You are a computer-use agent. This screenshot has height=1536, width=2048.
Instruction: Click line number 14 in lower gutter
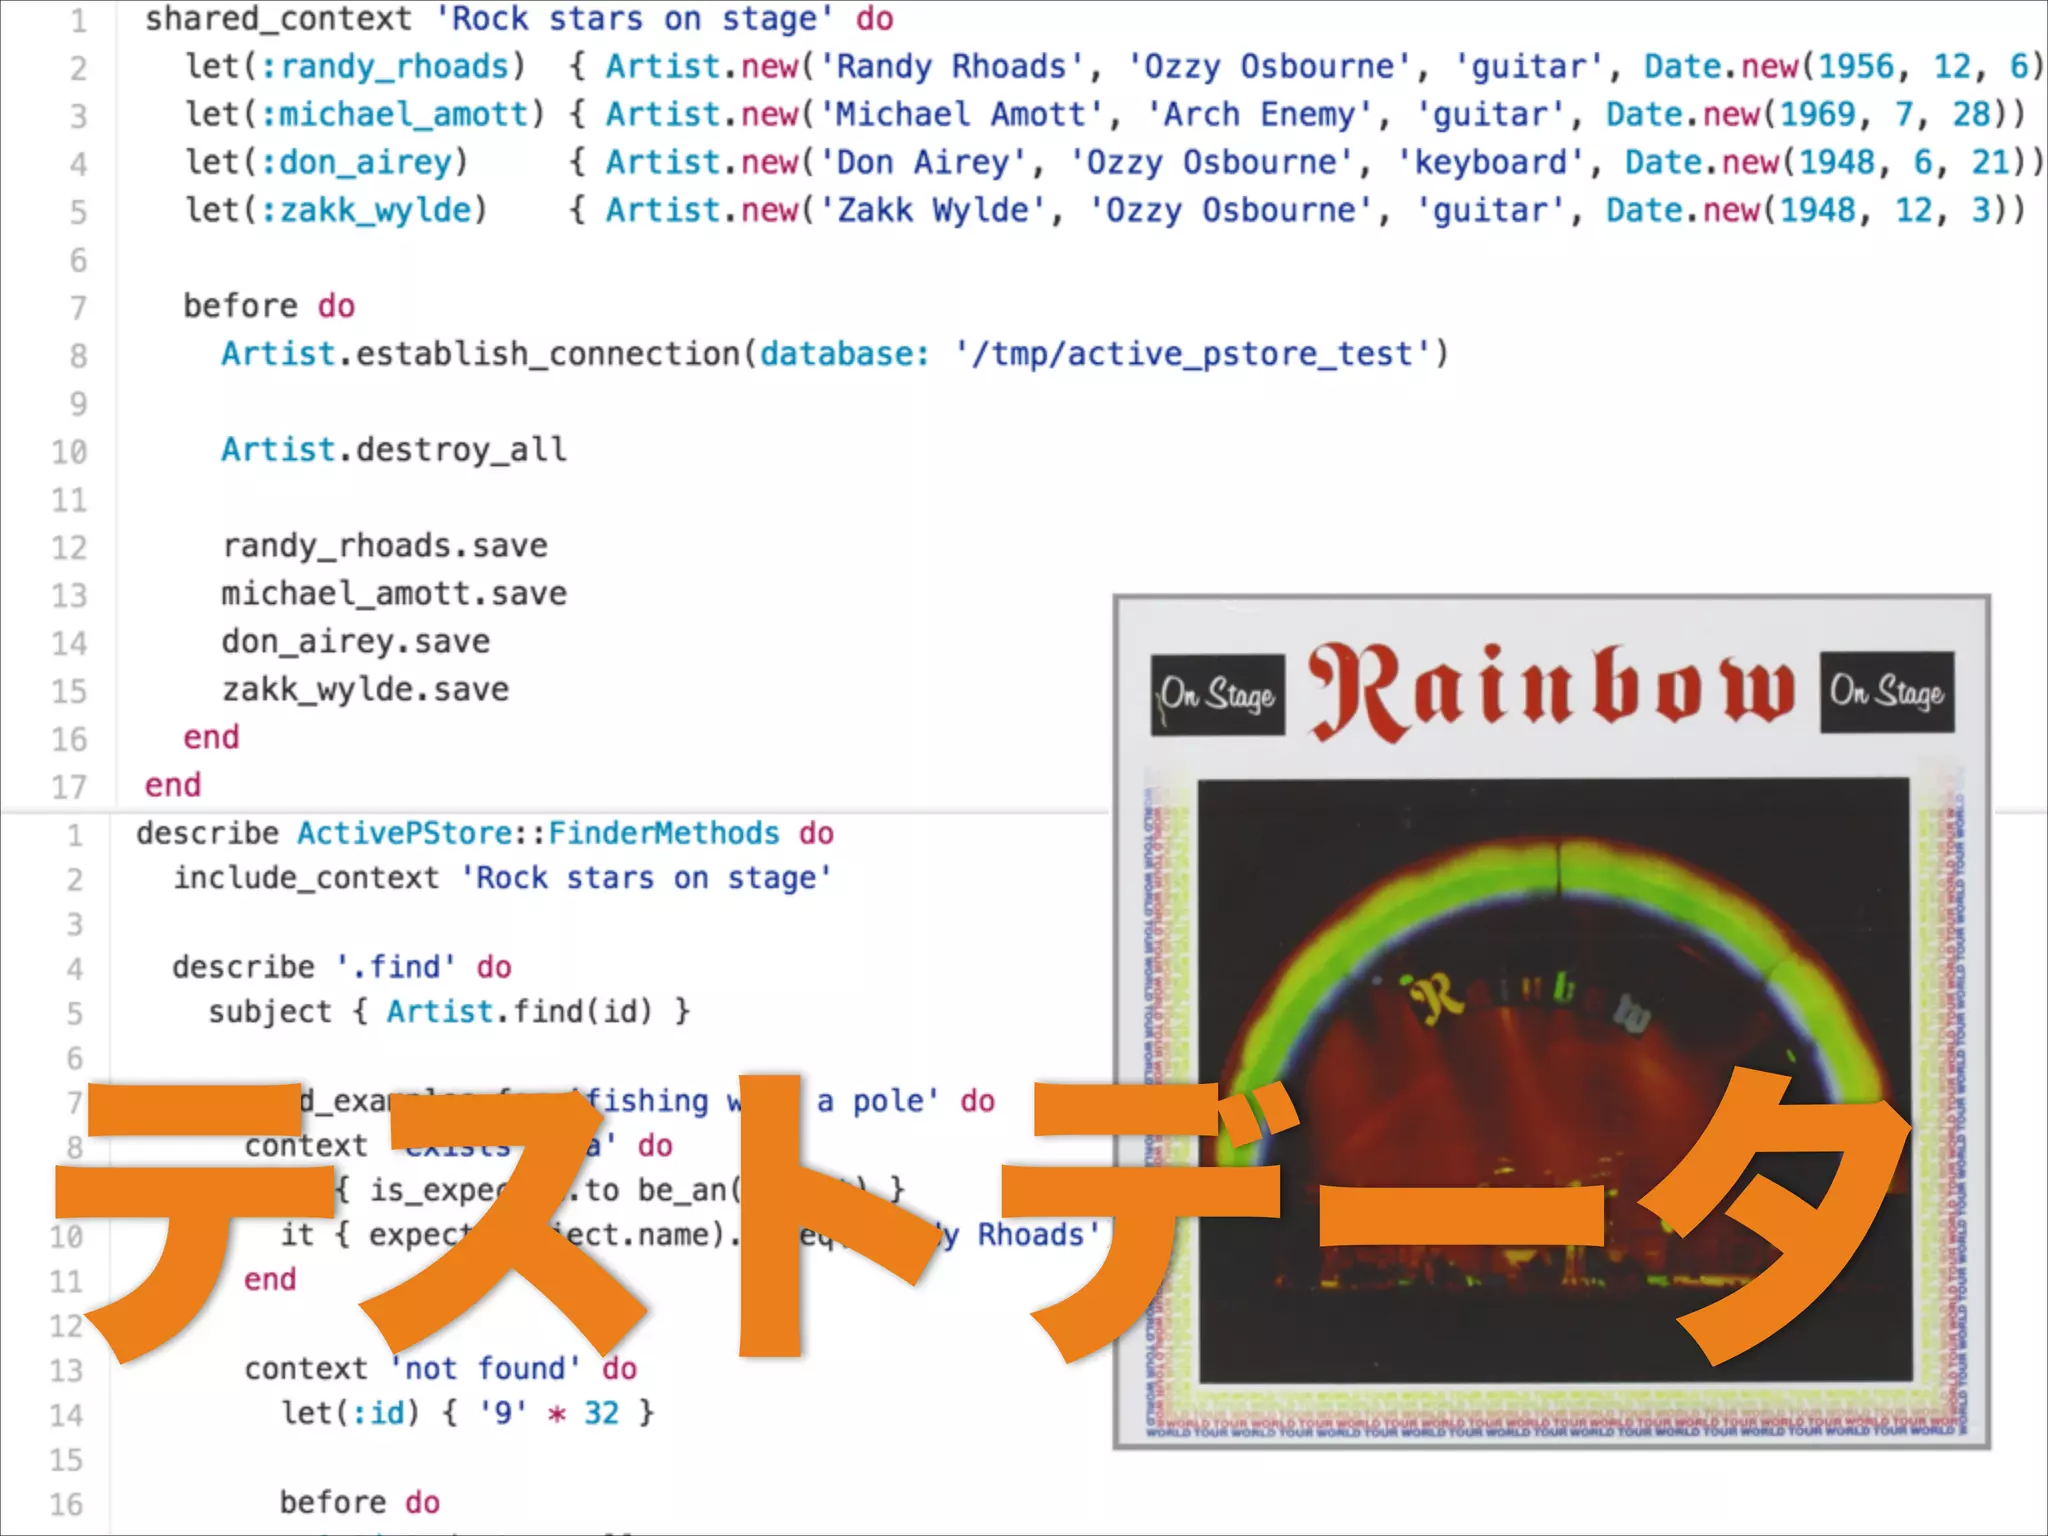pyautogui.click(x=66, y=1415)
